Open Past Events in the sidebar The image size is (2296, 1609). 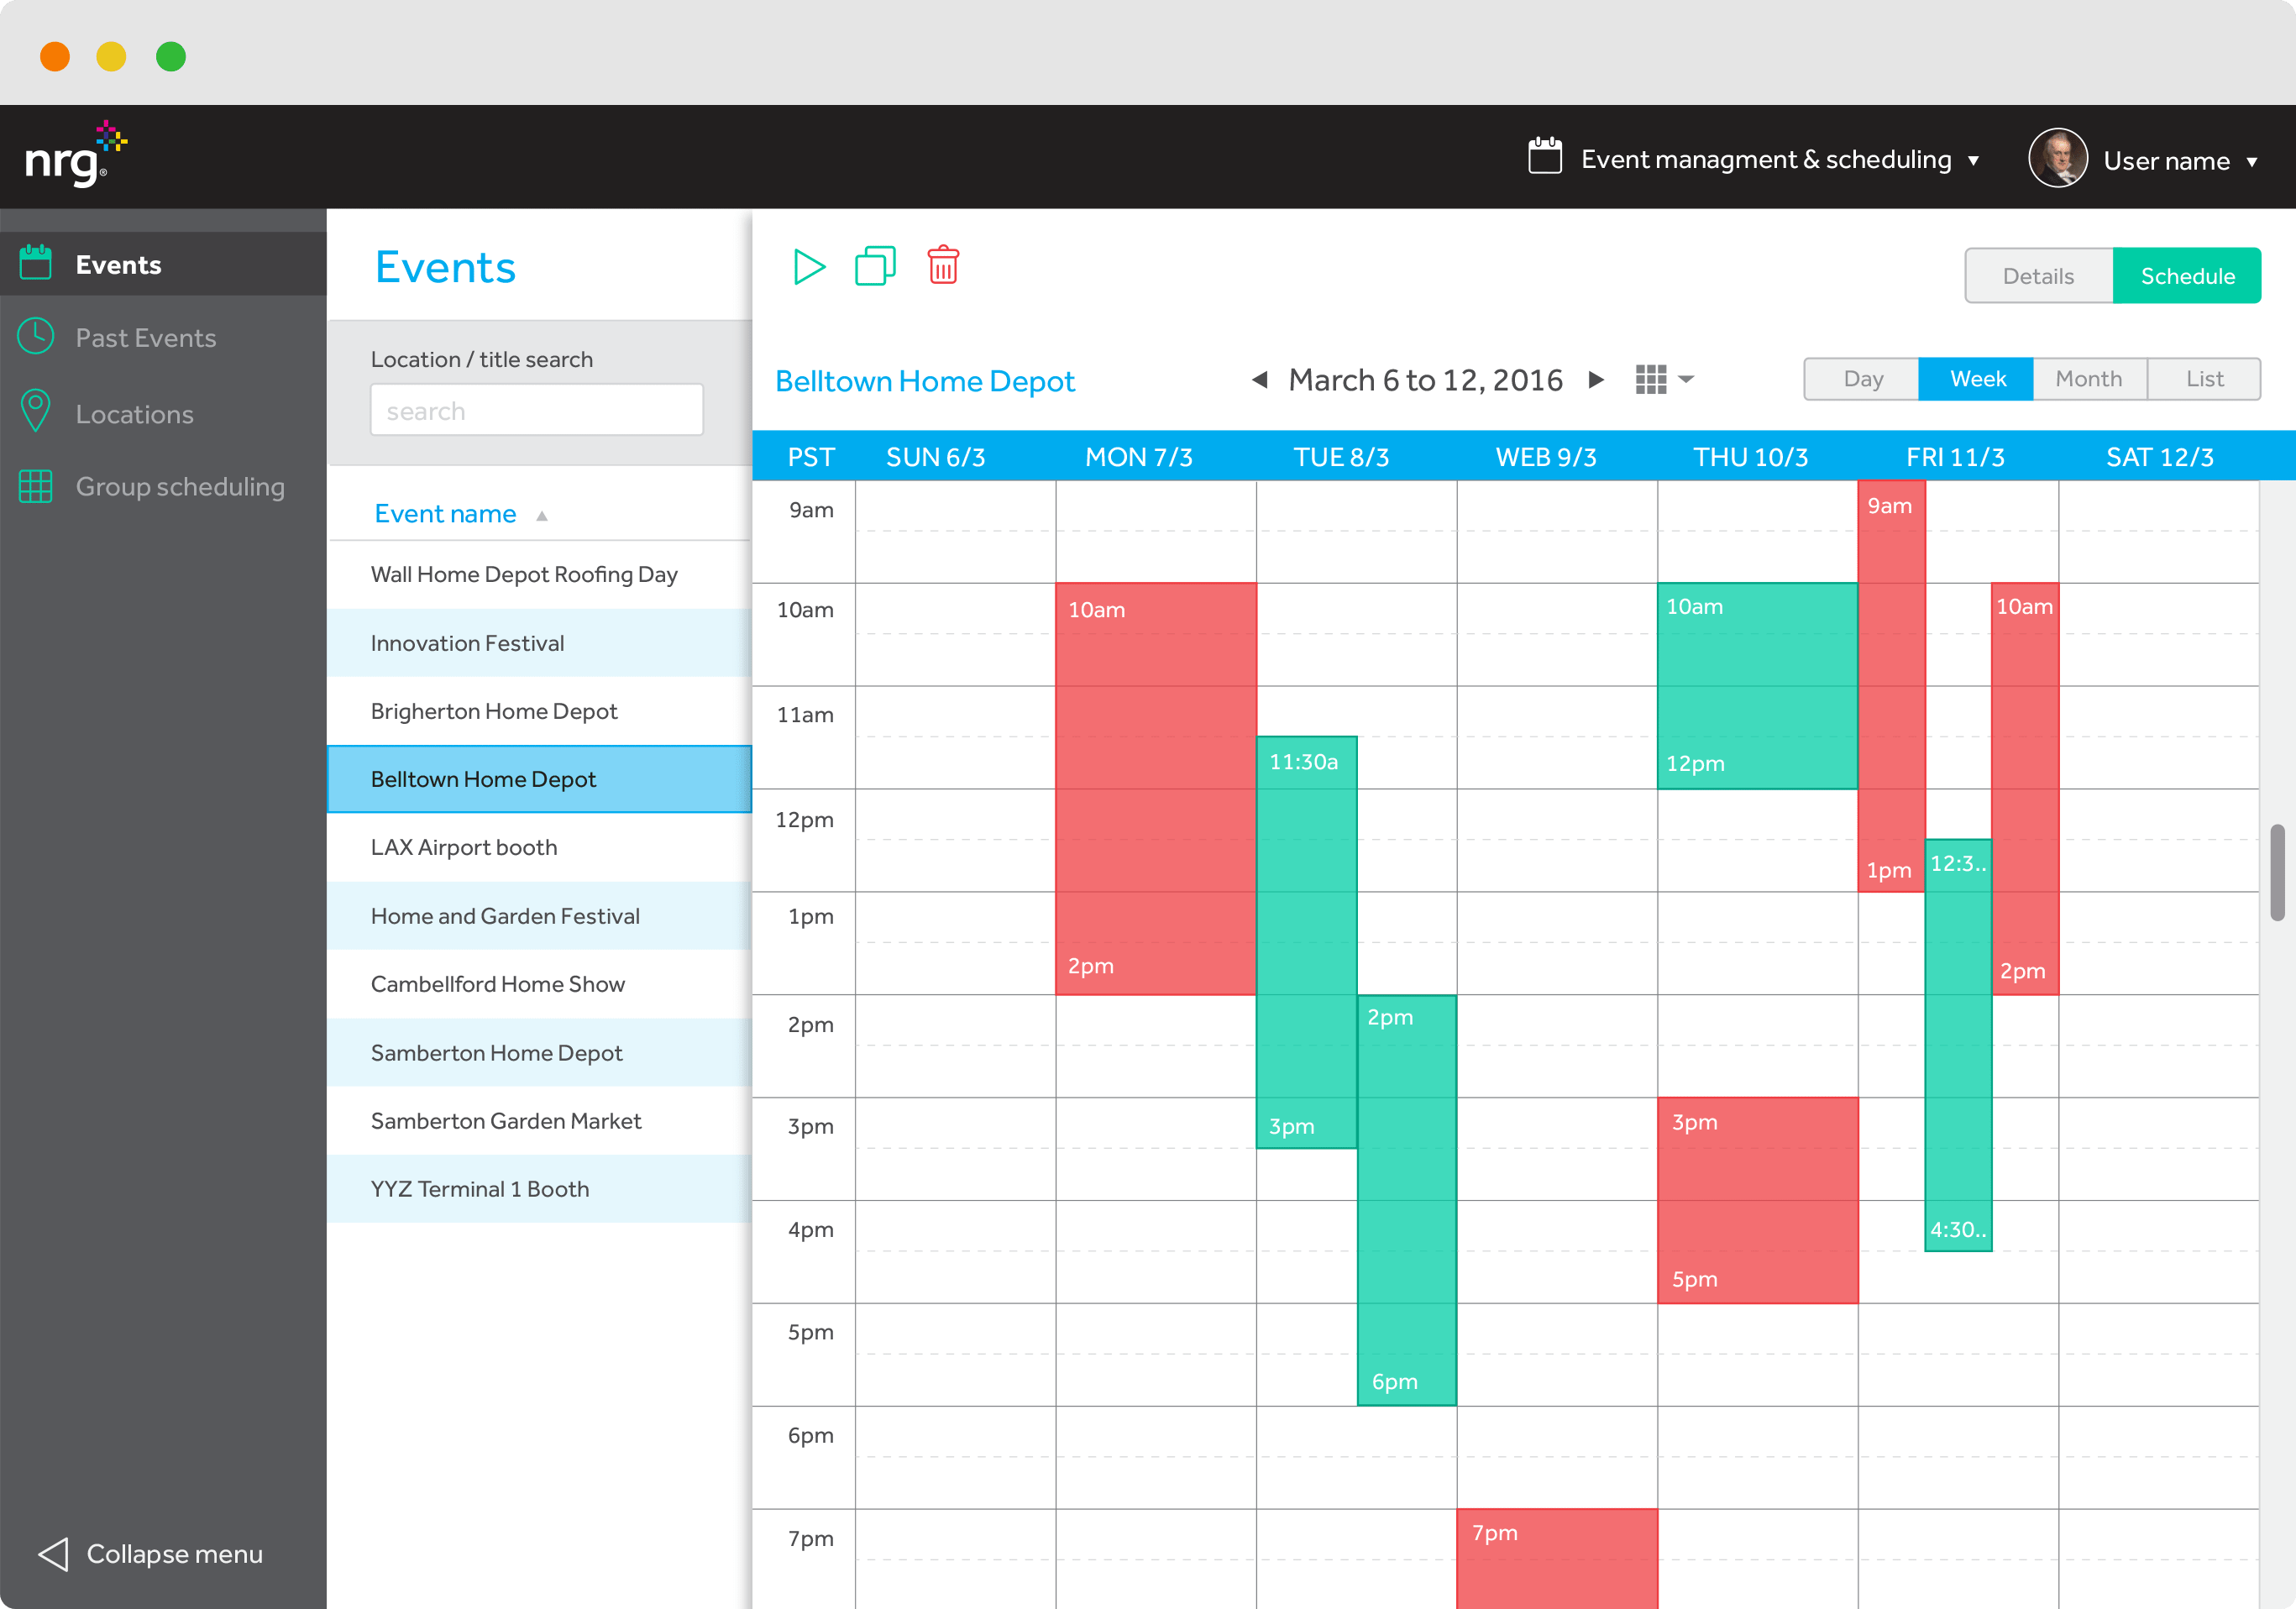click(163, 338)
